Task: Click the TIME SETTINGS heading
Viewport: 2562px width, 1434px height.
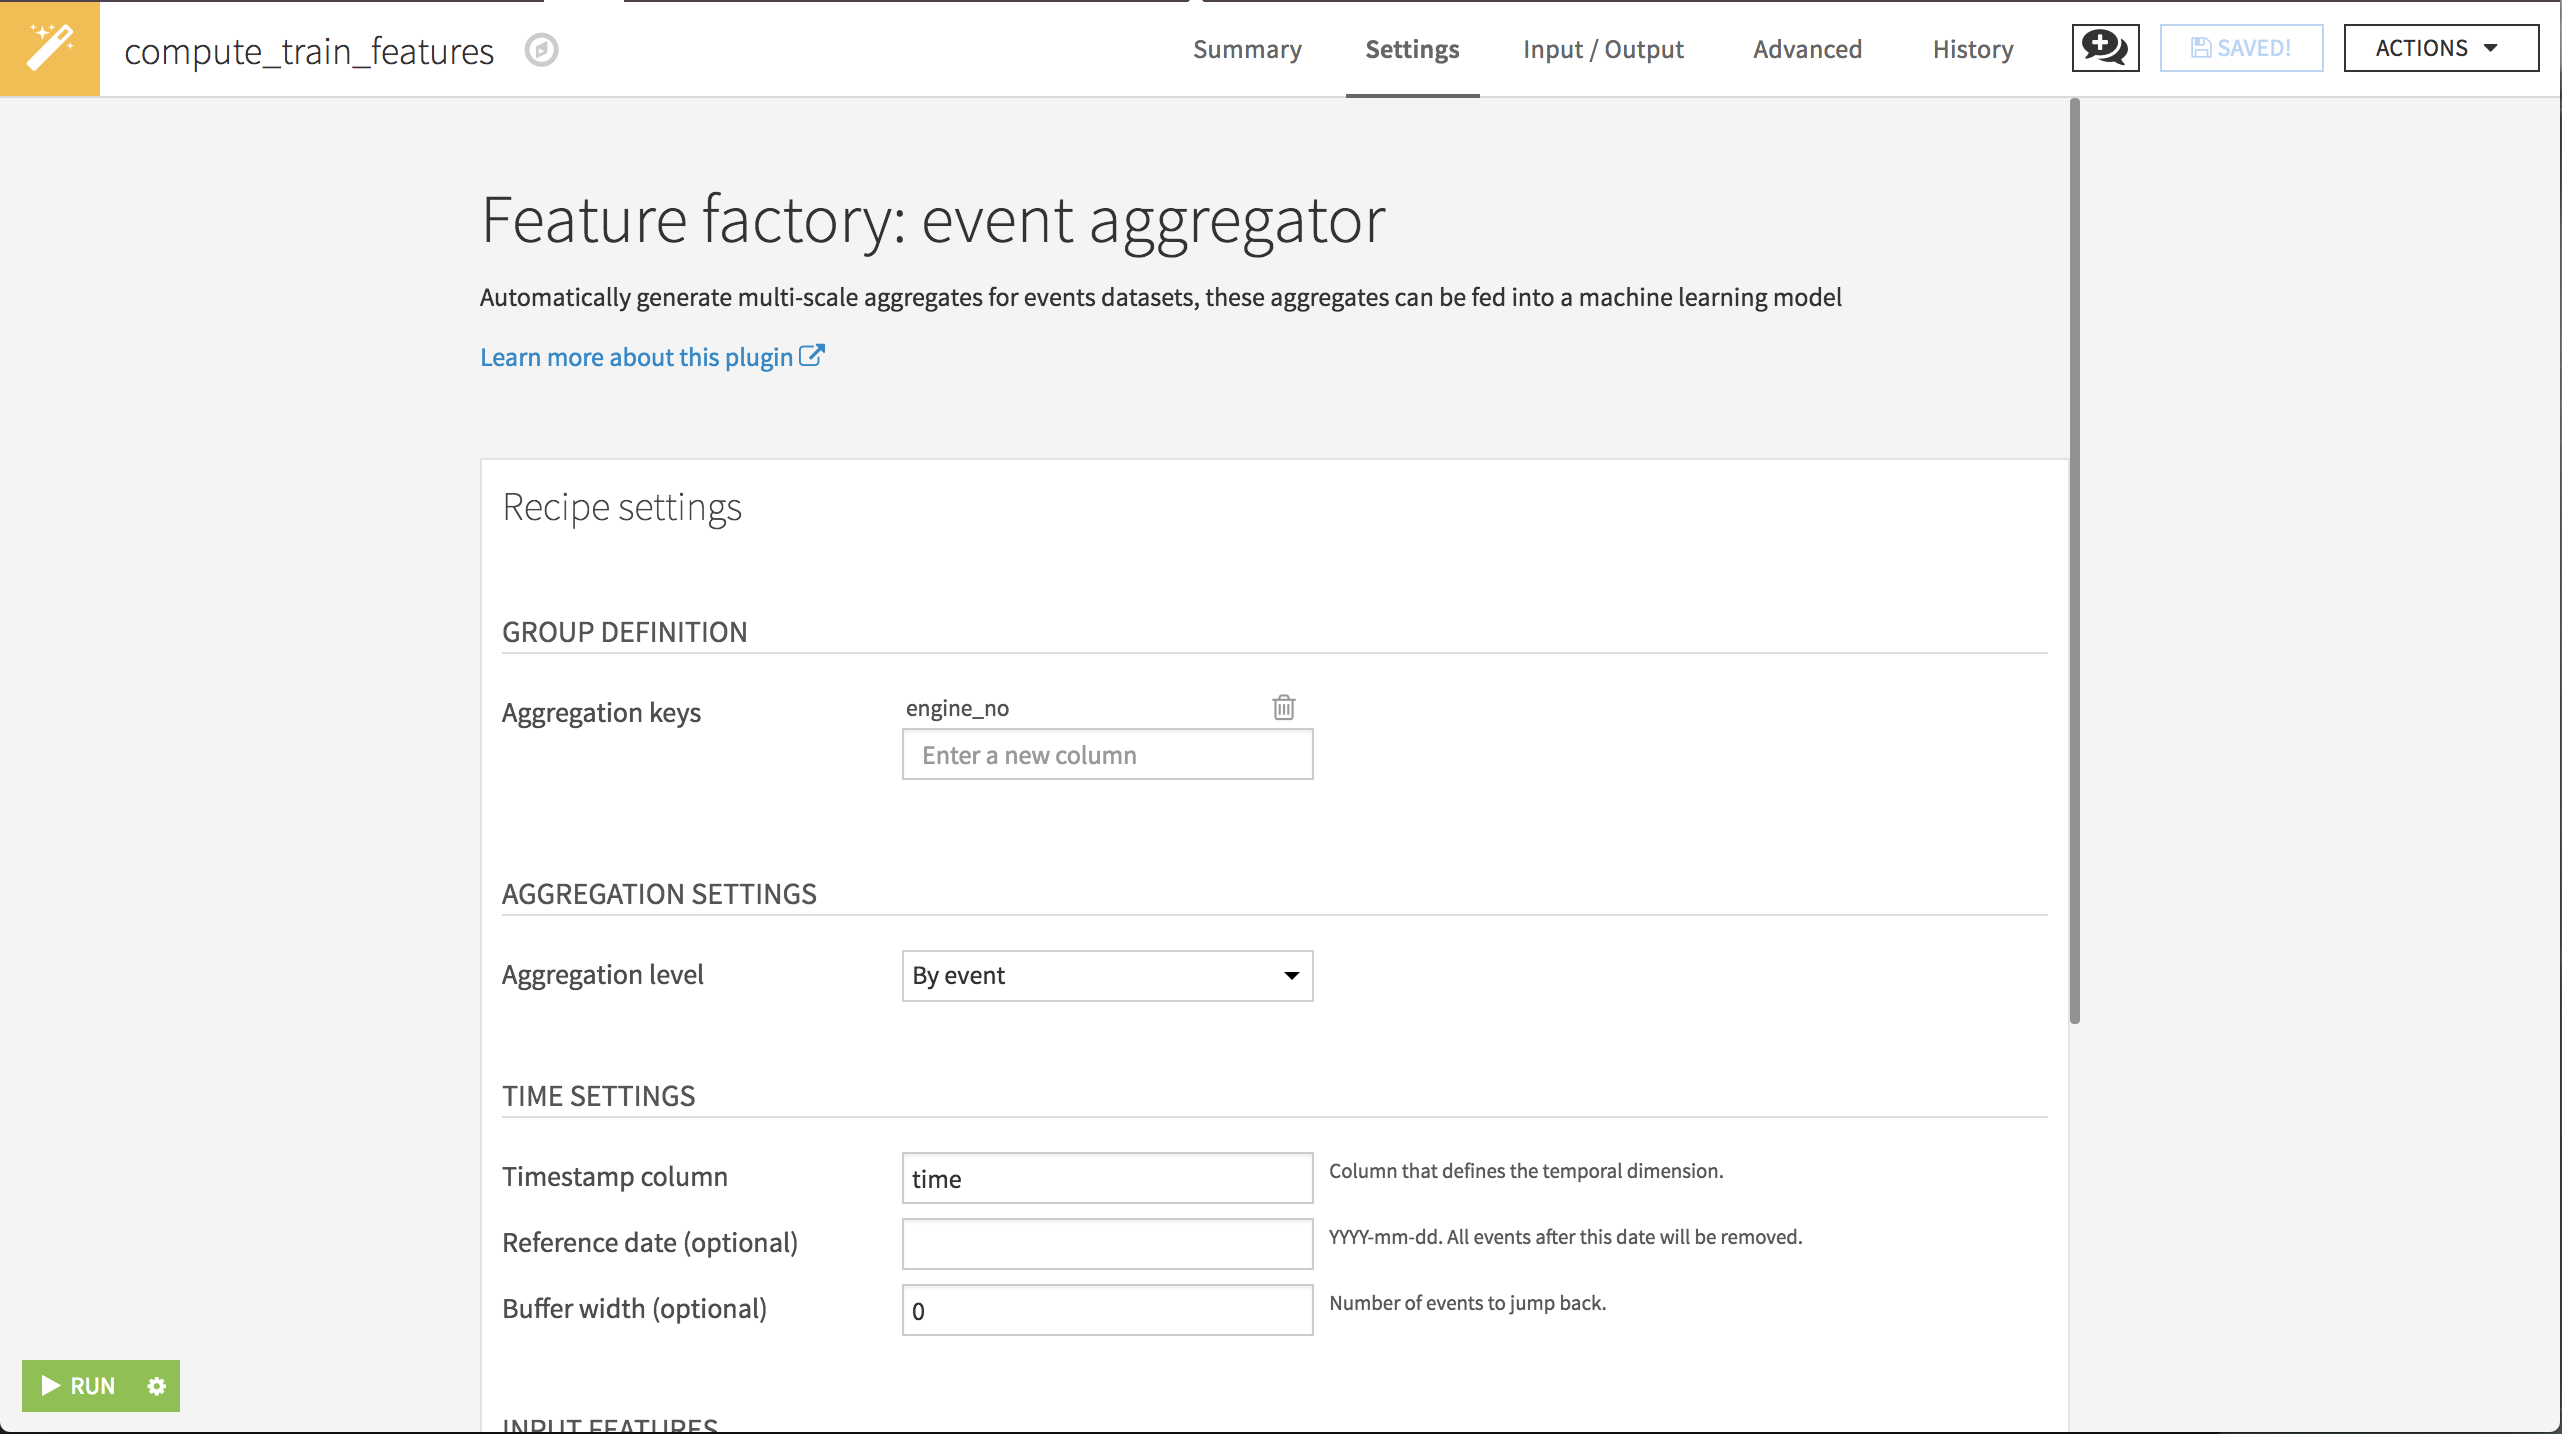Action: coord(598,1096)
